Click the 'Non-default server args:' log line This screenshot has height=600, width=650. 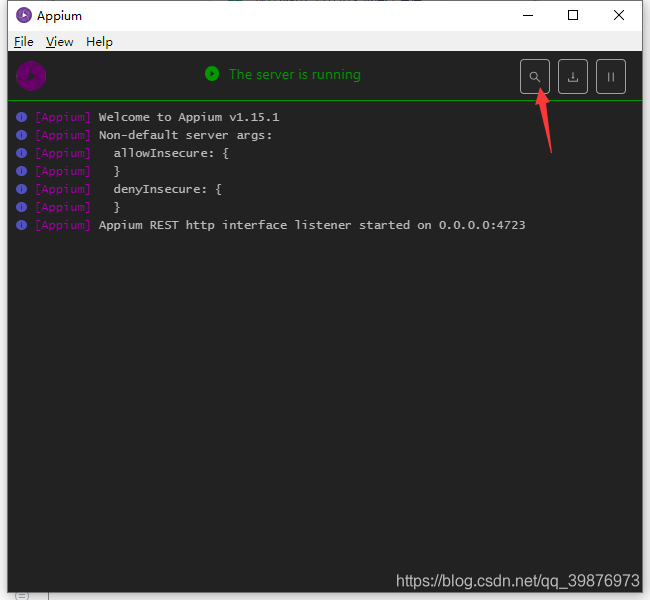(185, 135)
